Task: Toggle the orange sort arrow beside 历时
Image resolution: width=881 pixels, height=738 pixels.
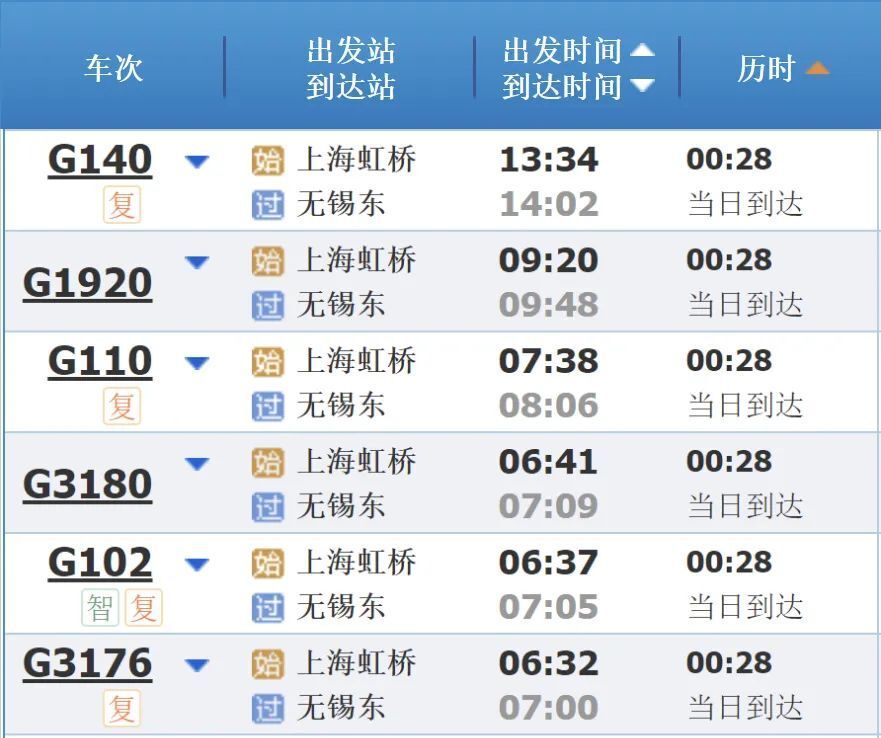Action: [819, 67]
